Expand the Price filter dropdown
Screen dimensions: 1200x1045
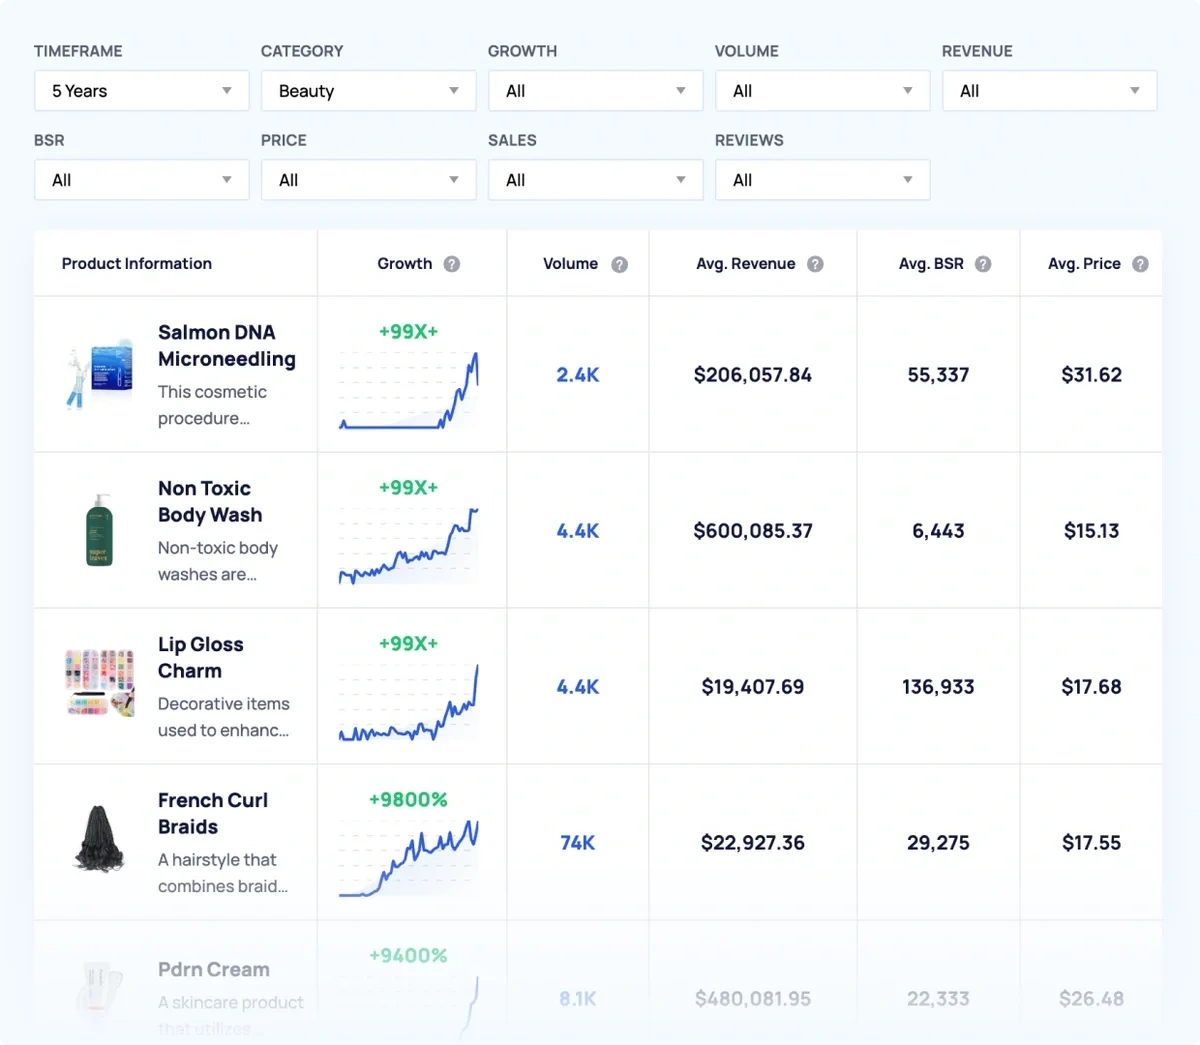tap(368, 180)
